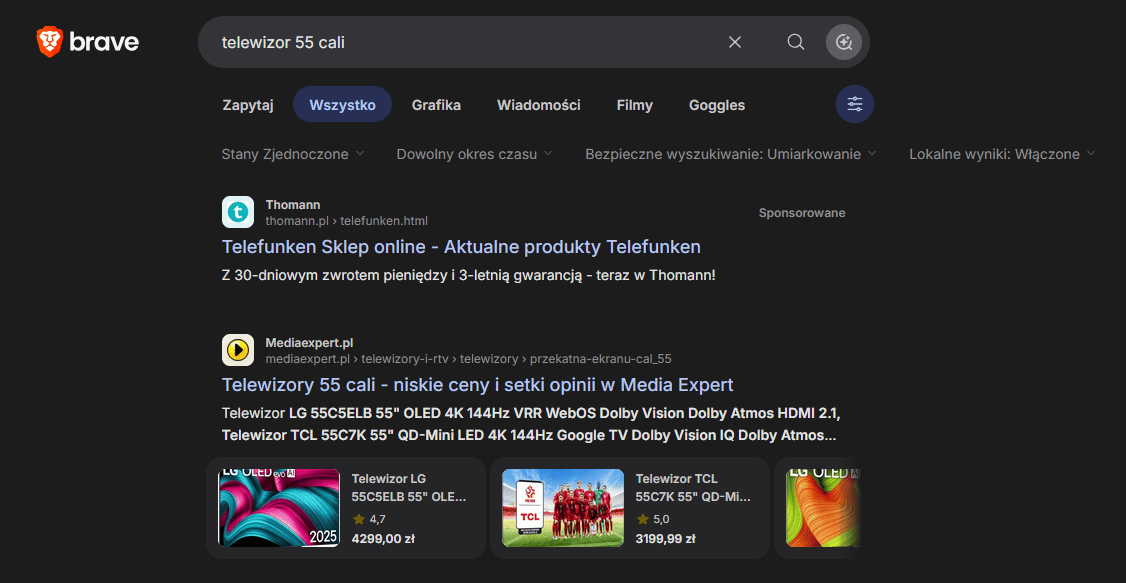Expand the Dowolny okres czasu dropdown
The image size is (1126, 583).
pyautogui.click(x=475, y=154)
